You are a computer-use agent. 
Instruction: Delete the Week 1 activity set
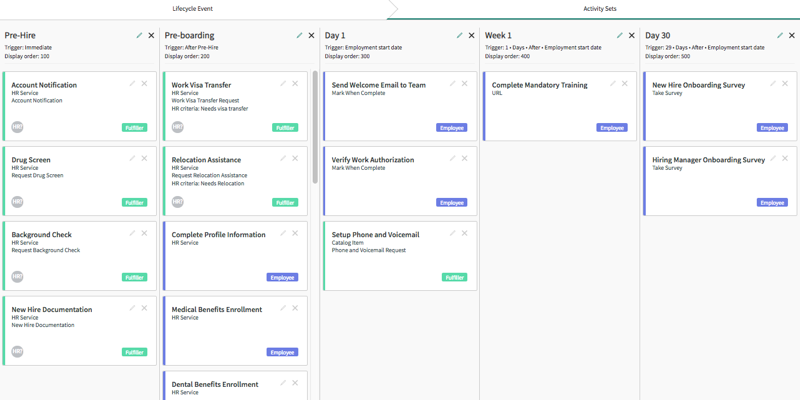pos(632,35)
